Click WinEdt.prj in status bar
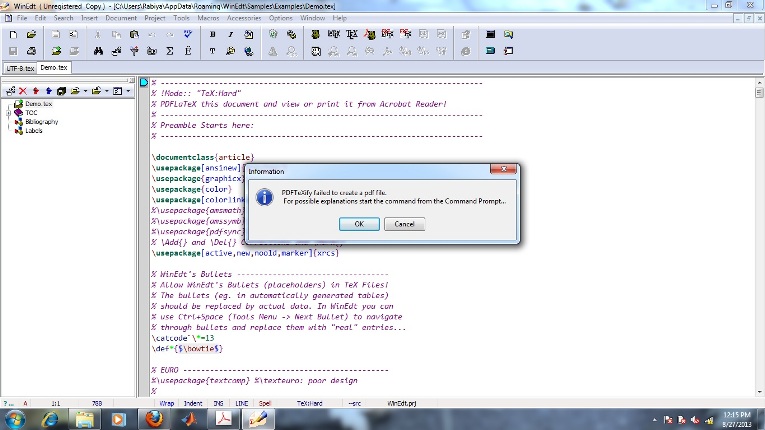 point(402,404)
